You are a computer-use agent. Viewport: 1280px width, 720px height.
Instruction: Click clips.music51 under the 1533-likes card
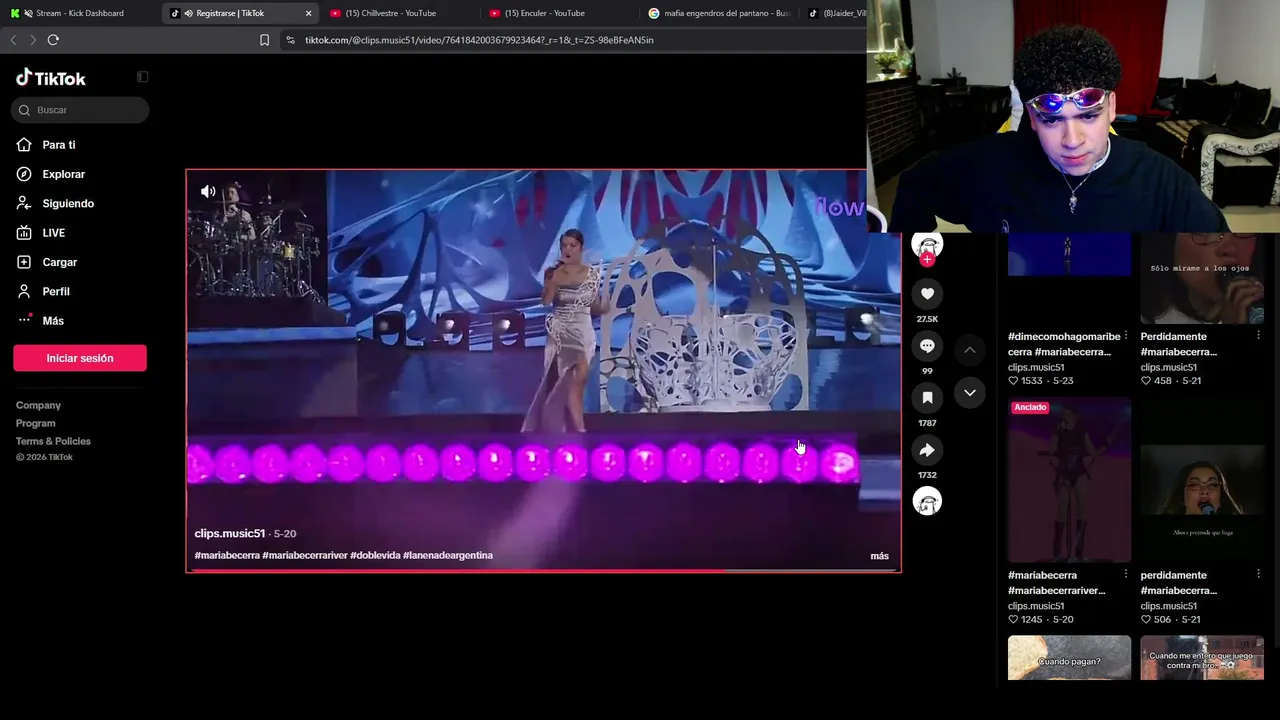1036,367
